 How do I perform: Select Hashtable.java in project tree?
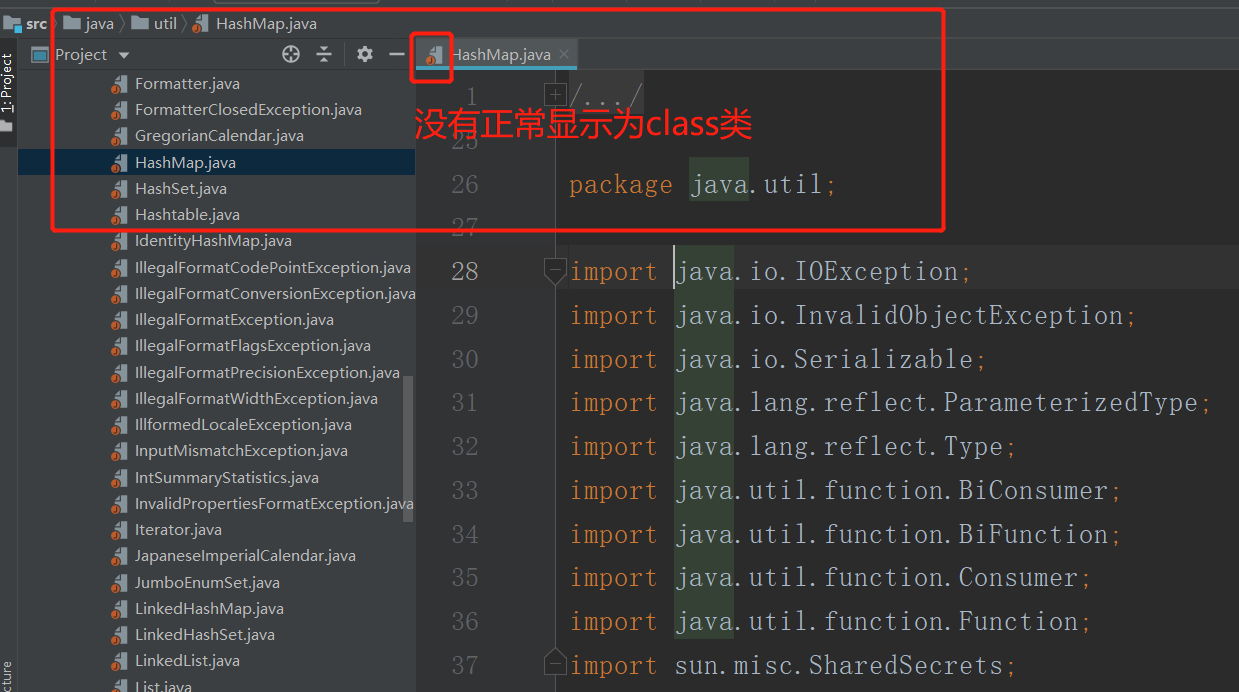click(187, 215)
